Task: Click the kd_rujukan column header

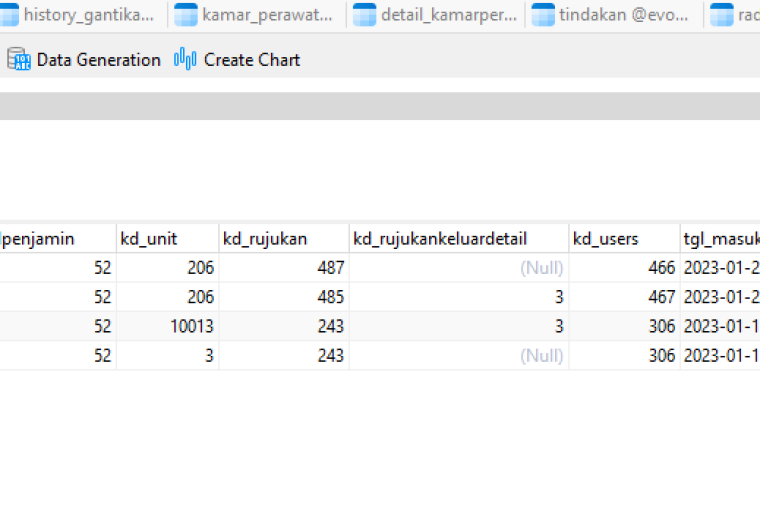Action: coord(284,239)
